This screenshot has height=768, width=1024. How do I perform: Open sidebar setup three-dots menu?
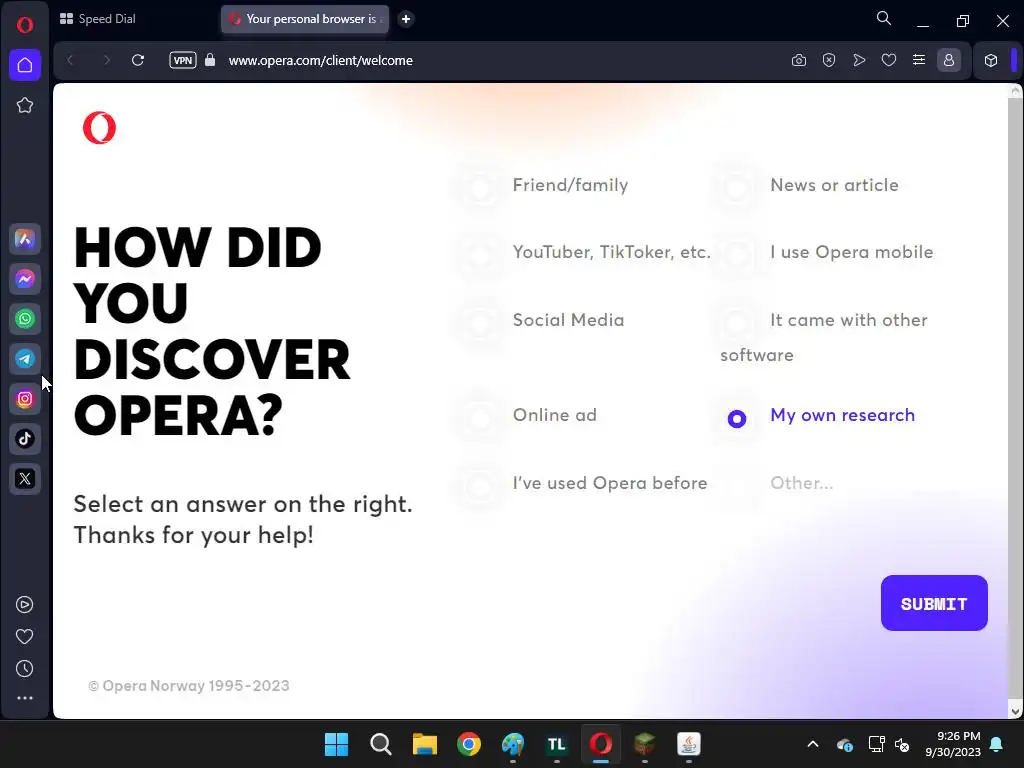pos(25,698)
